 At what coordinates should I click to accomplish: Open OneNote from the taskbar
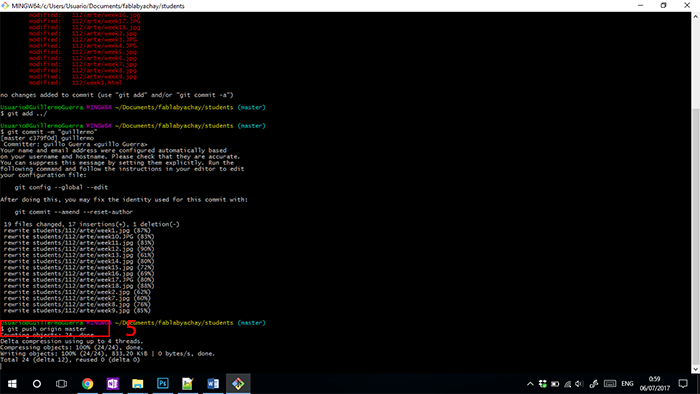[x=112, y=384]
